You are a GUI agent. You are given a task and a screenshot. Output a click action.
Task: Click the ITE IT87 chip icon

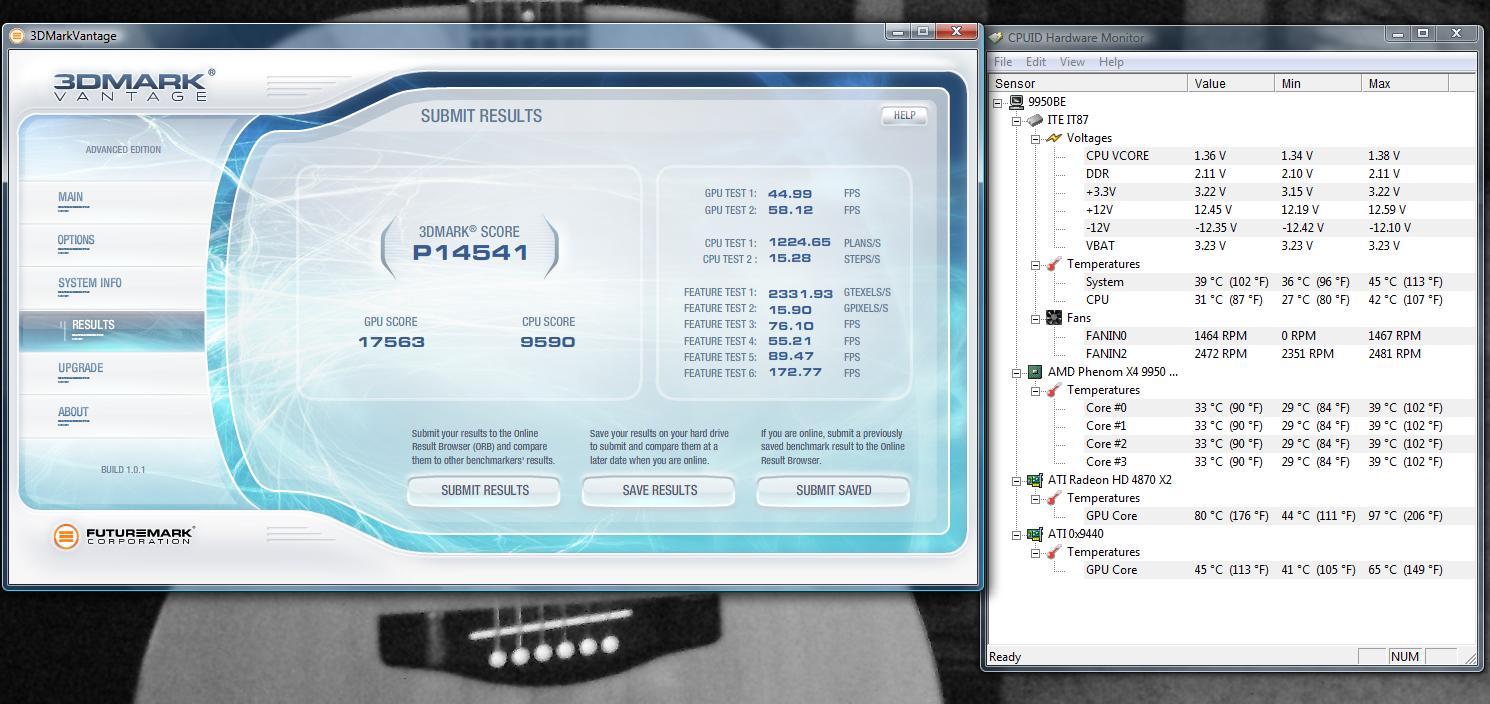coord(1034,120)
